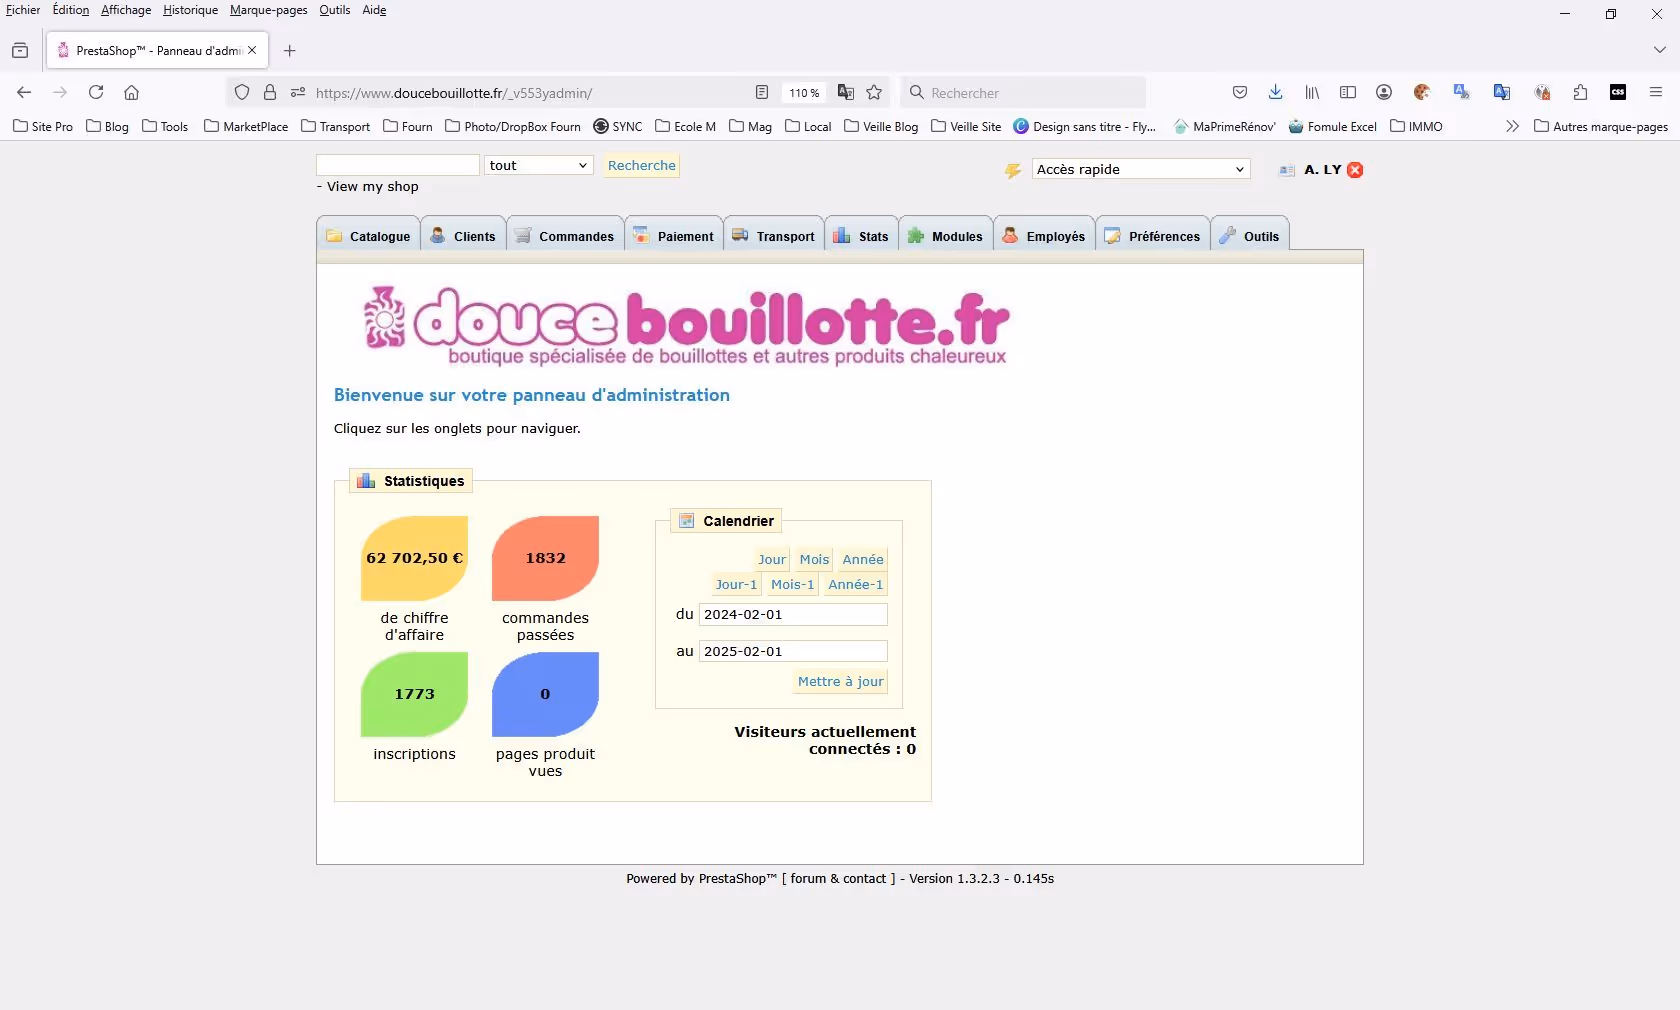The height and width of the screenshot is (1010, 1680).
Task: Click the translate page icon in address bar
Action: tap(846, 92)
